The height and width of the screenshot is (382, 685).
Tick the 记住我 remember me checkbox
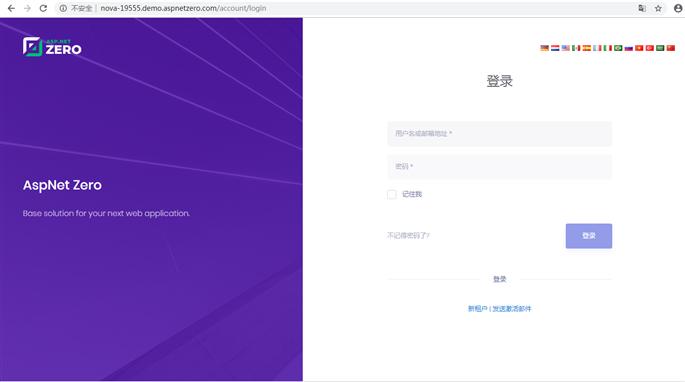click(392, 194)
